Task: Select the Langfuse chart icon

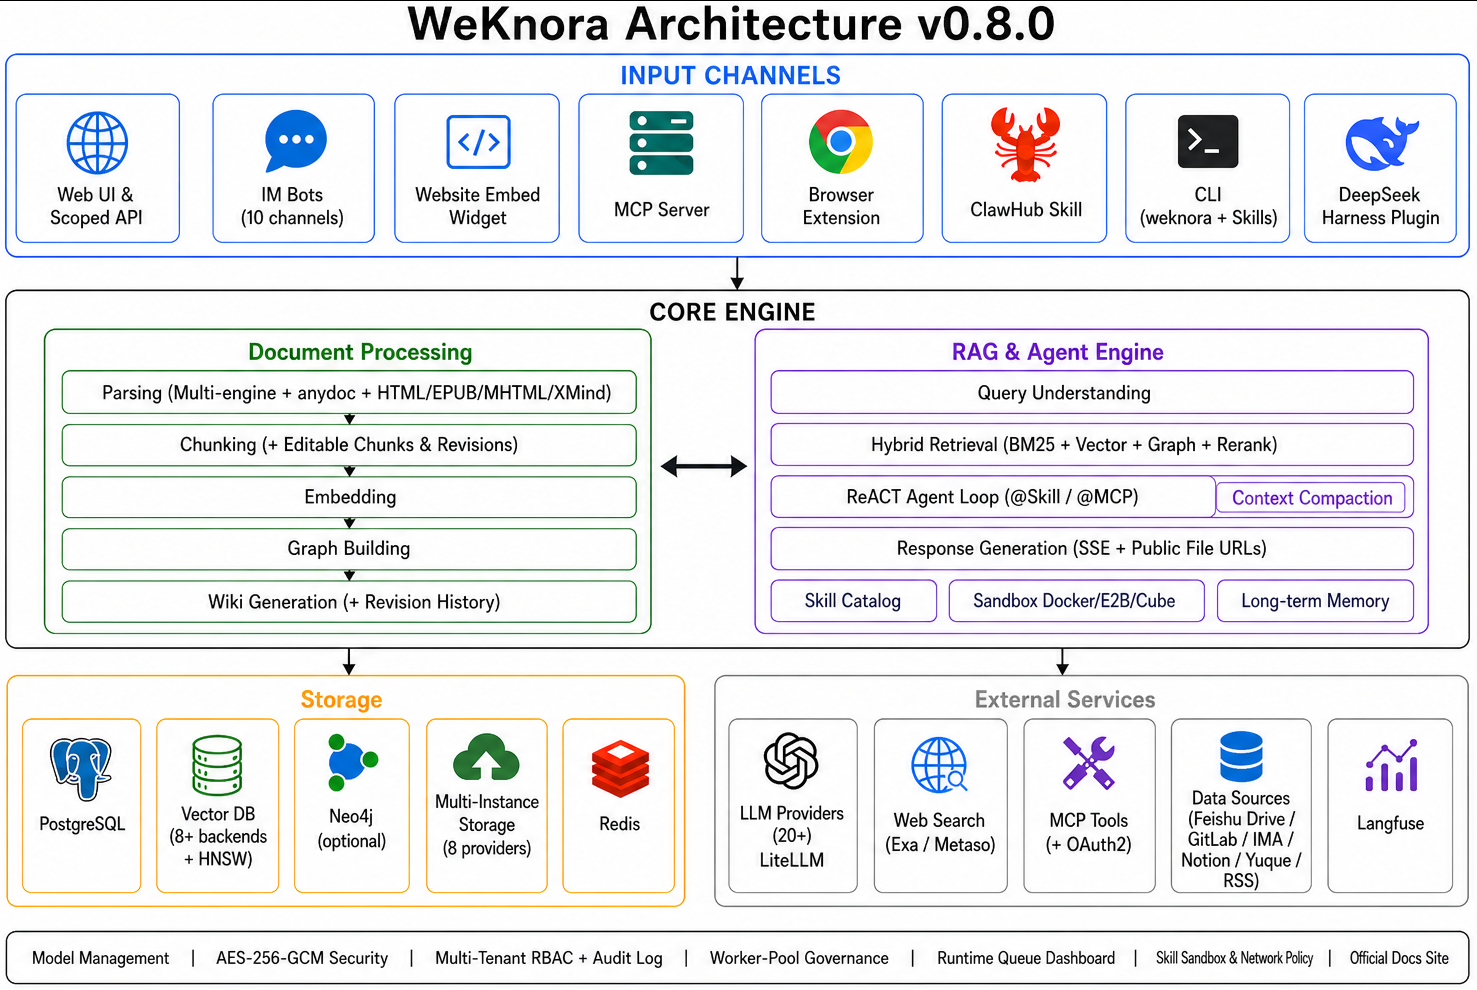Action: 1391,766
